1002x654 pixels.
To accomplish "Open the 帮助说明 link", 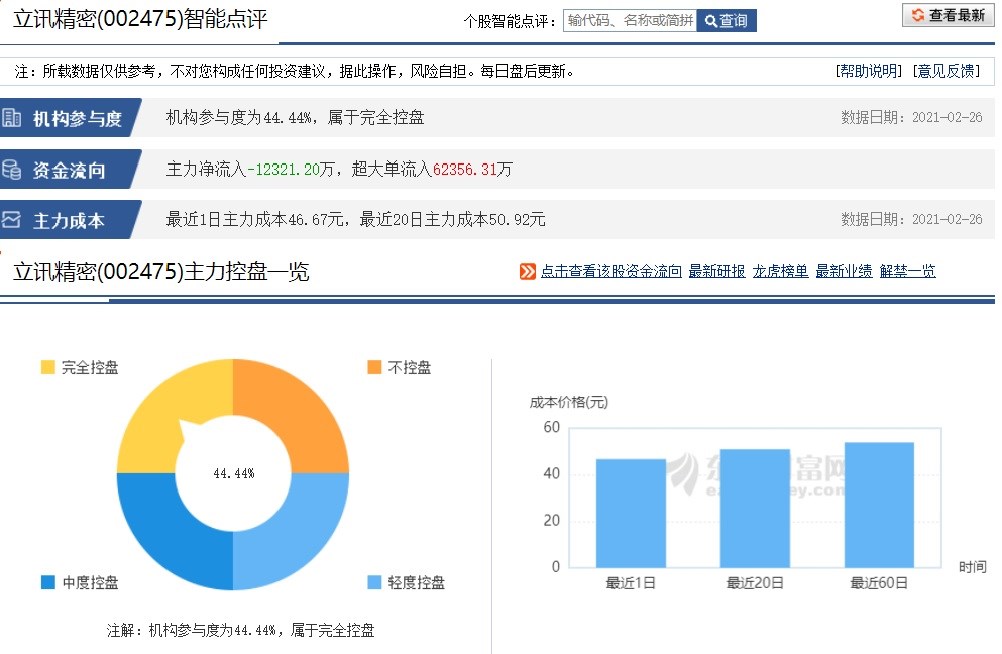I will coord(869,71).
